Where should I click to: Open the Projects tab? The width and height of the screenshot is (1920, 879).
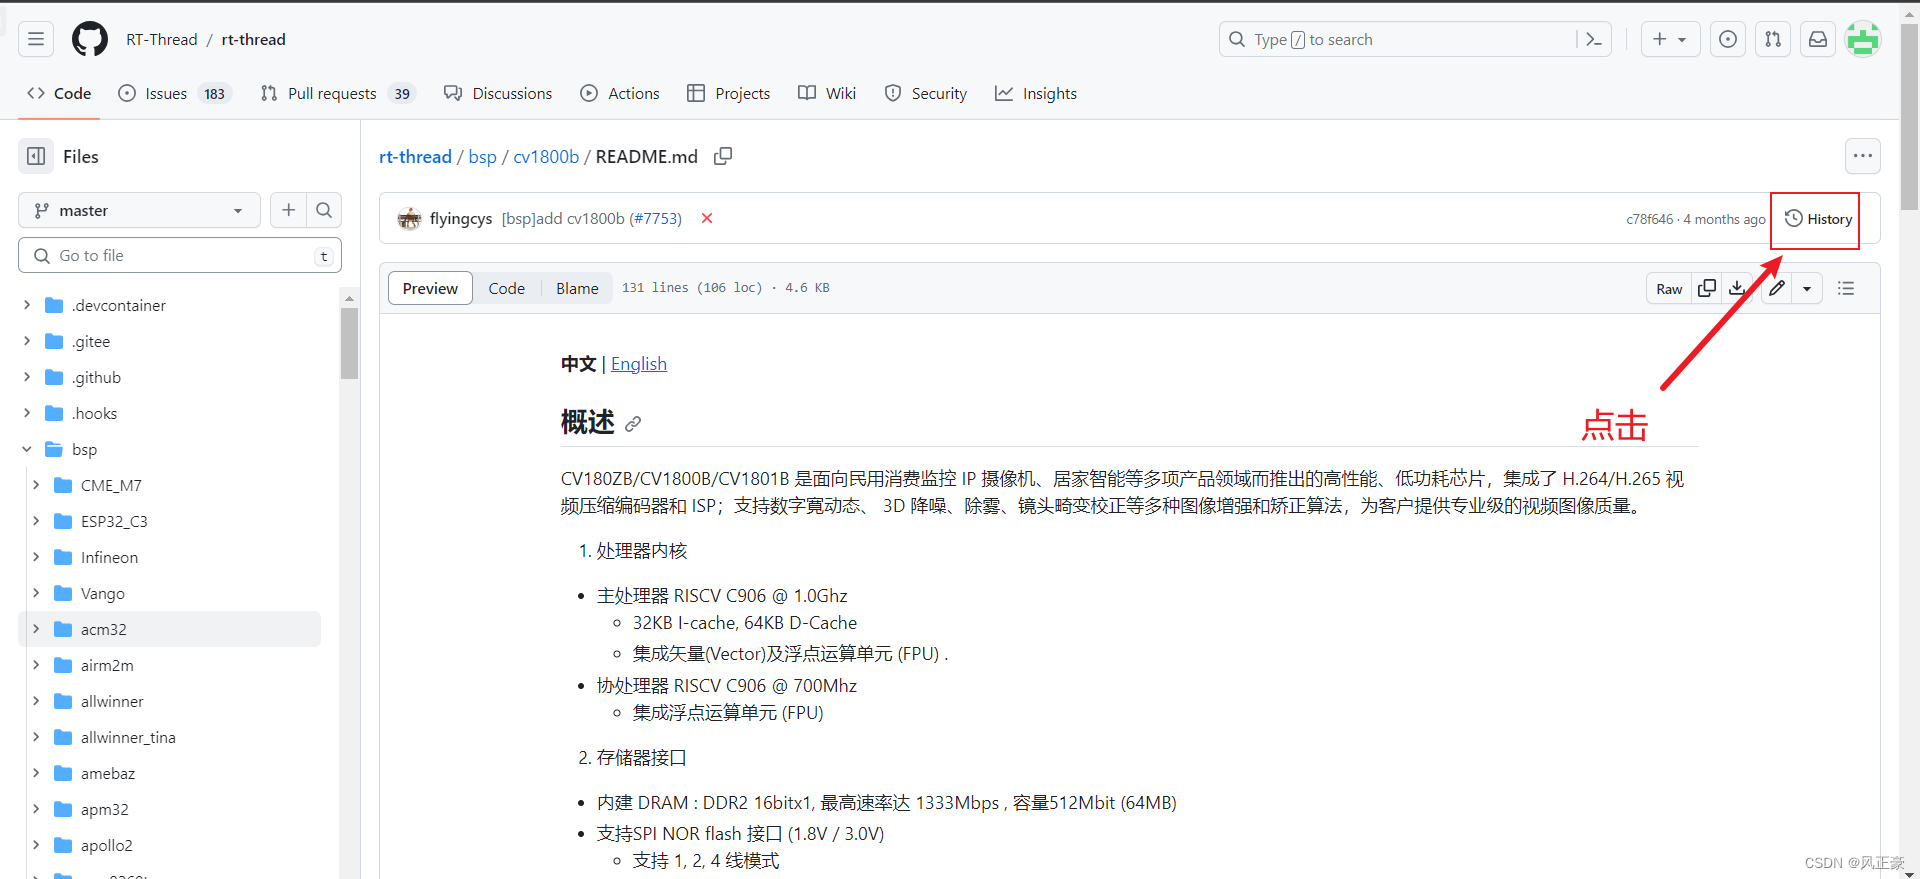[729, 93]
